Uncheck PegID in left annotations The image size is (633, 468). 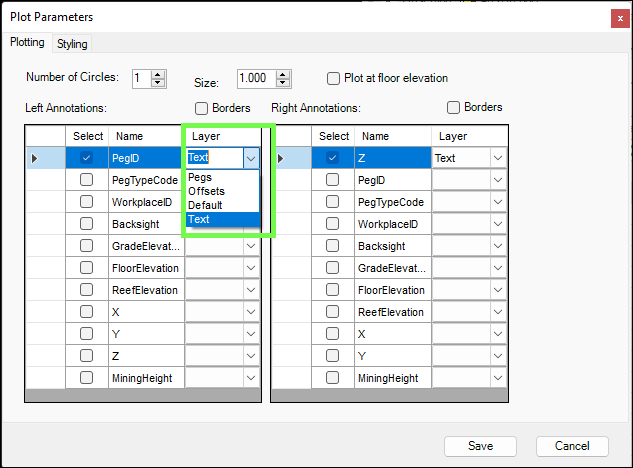pyautogui.click(x=87, y=158)
